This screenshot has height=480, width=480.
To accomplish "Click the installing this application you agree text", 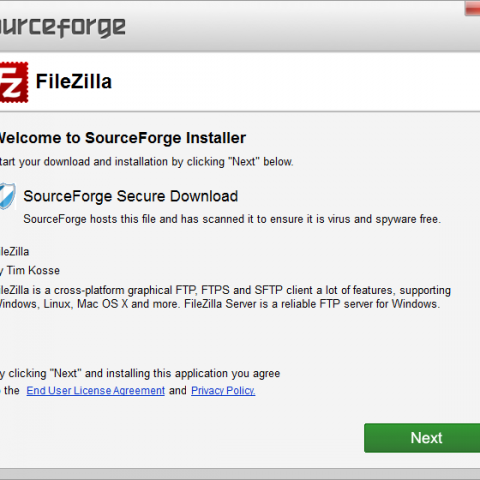I will pos(140,373).
